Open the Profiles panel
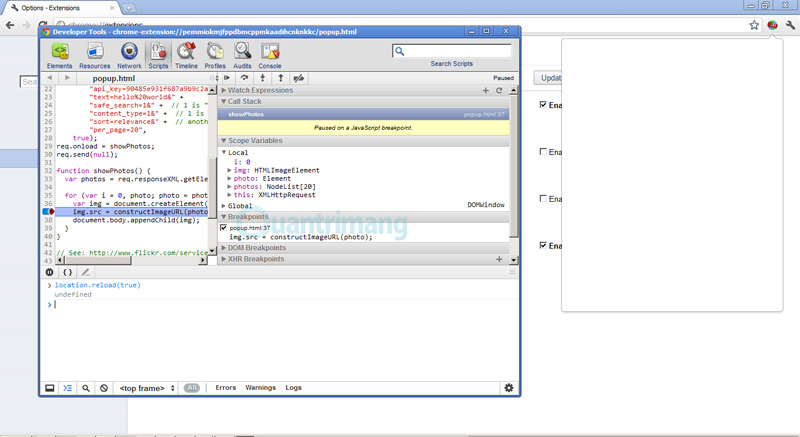The height and width of the screenshot is (437, 800). click(215, 55)
